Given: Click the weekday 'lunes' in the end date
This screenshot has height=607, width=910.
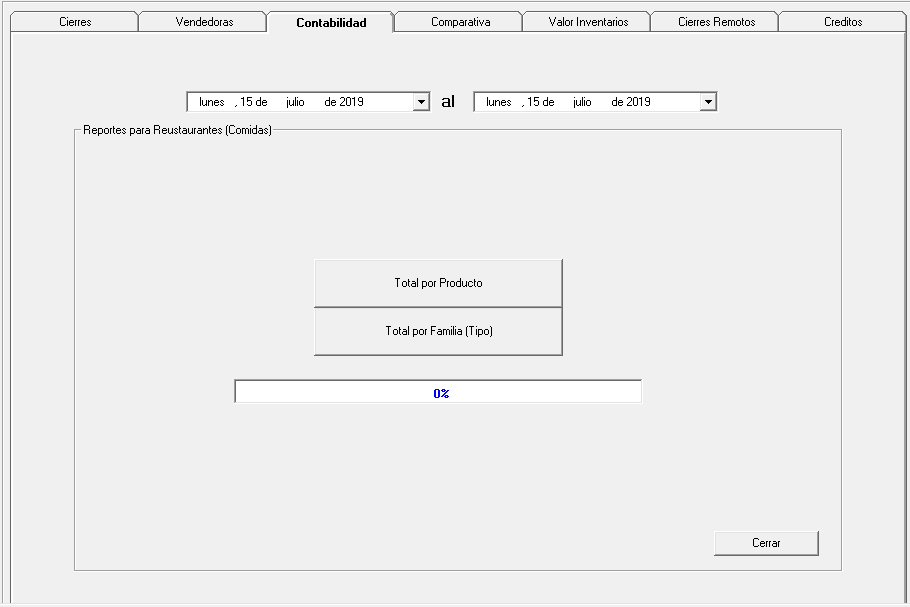Looking at the screenshot, I should (x=498, y=102).
